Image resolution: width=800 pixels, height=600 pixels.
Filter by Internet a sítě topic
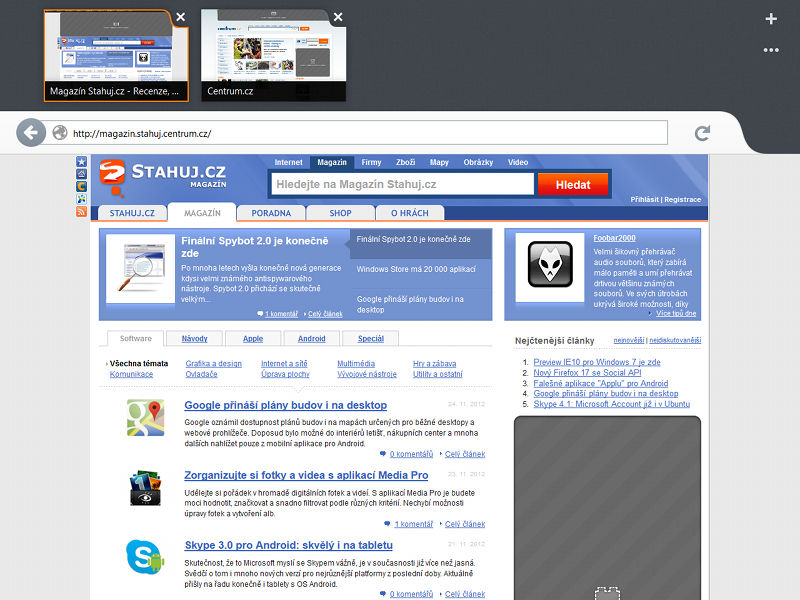pos(284,363)
